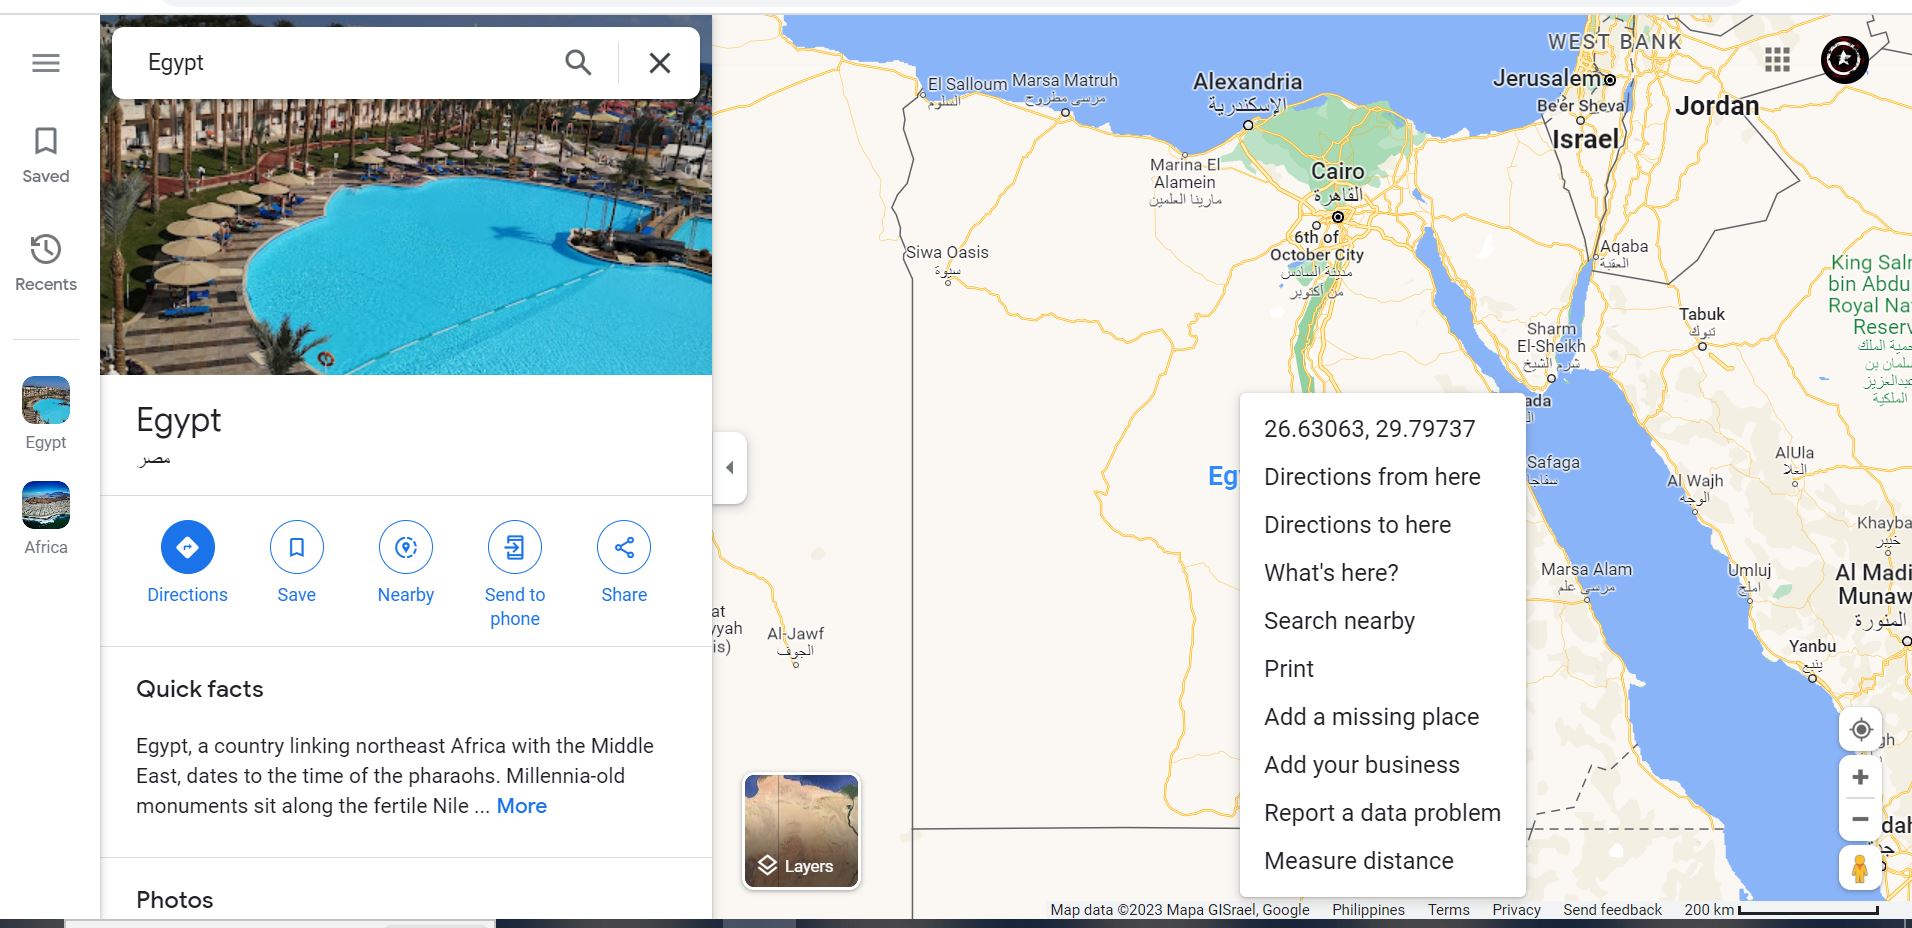
Task: Open the Google apps grid icon
Action: (1777, 60)
